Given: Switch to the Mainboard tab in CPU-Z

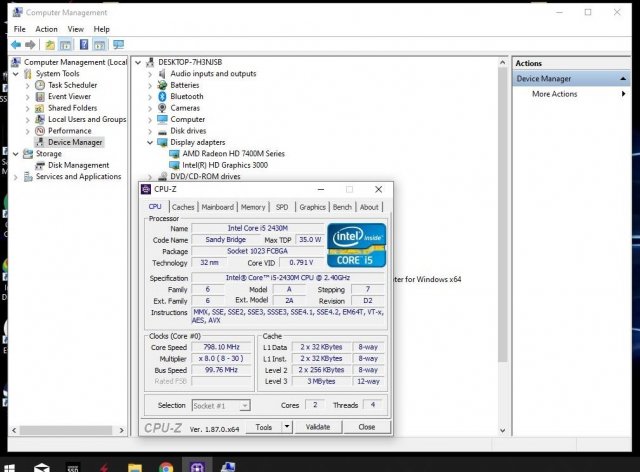Looking at the screenshot, I should click(x=217, y=207).
